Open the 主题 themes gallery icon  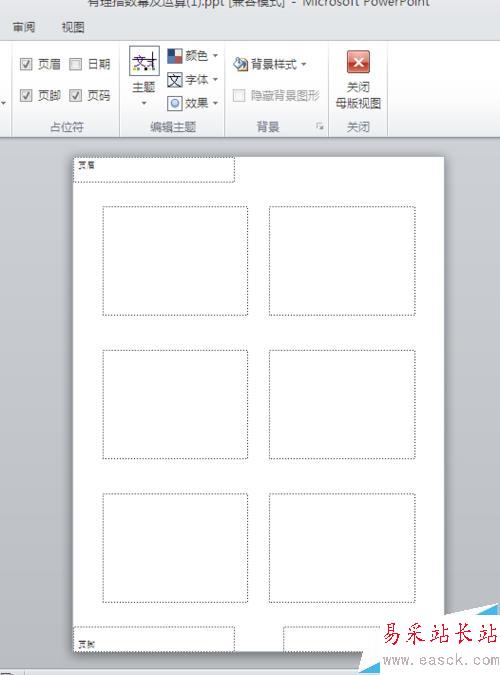click(x=144, y=61)
